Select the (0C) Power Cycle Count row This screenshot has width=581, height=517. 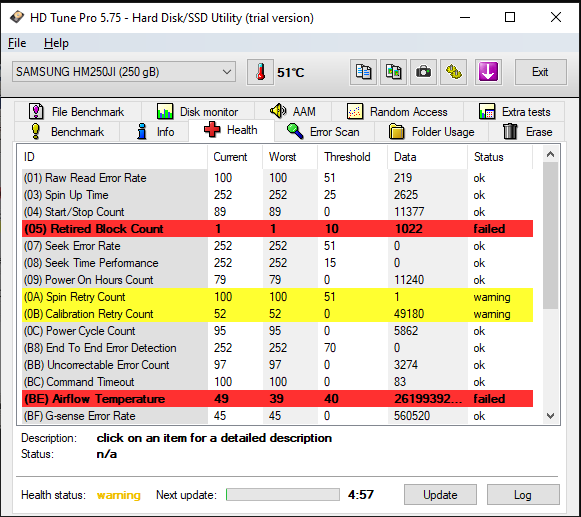coord(278,331)
